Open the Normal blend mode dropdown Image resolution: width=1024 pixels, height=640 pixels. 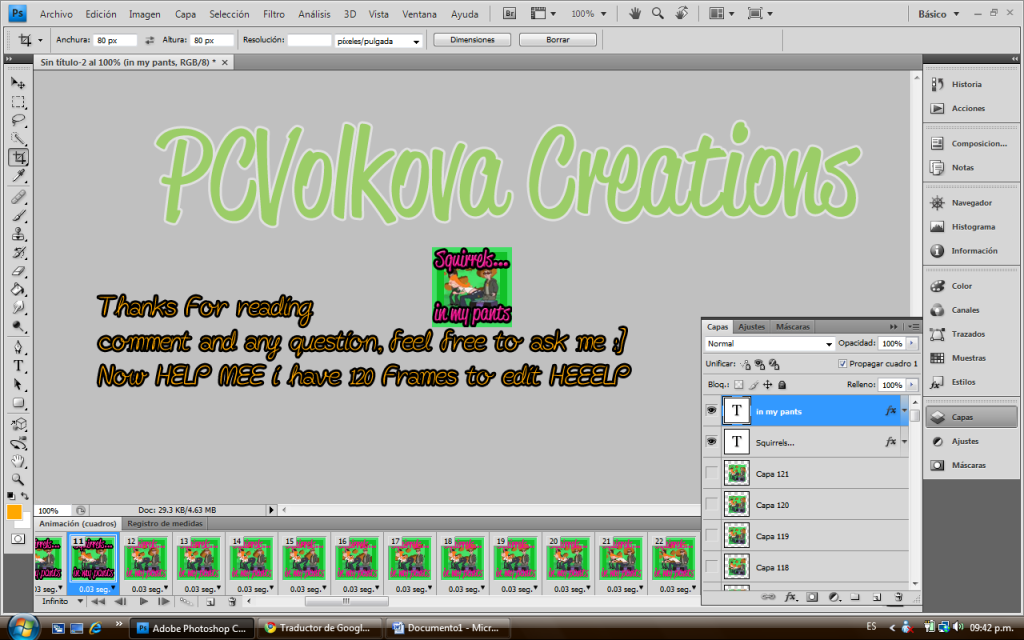[770, 344]
